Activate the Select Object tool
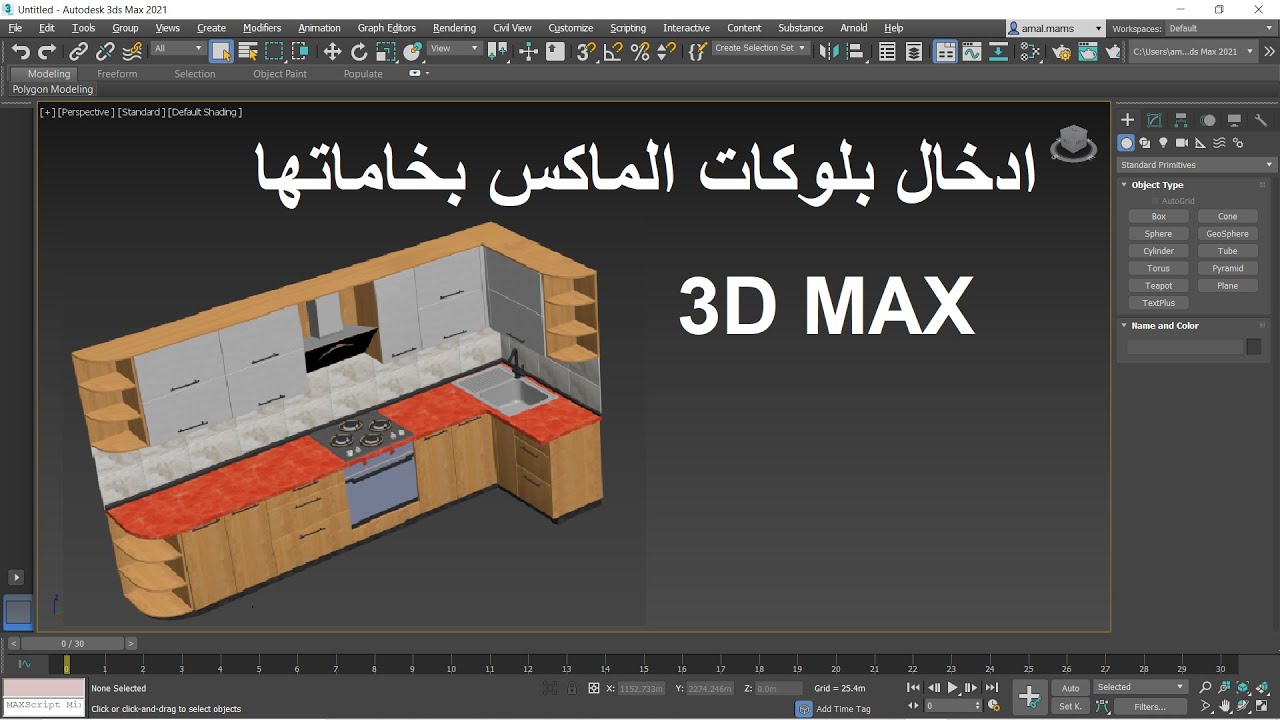This screenshot has height=720, width=1280. [222, 52]
